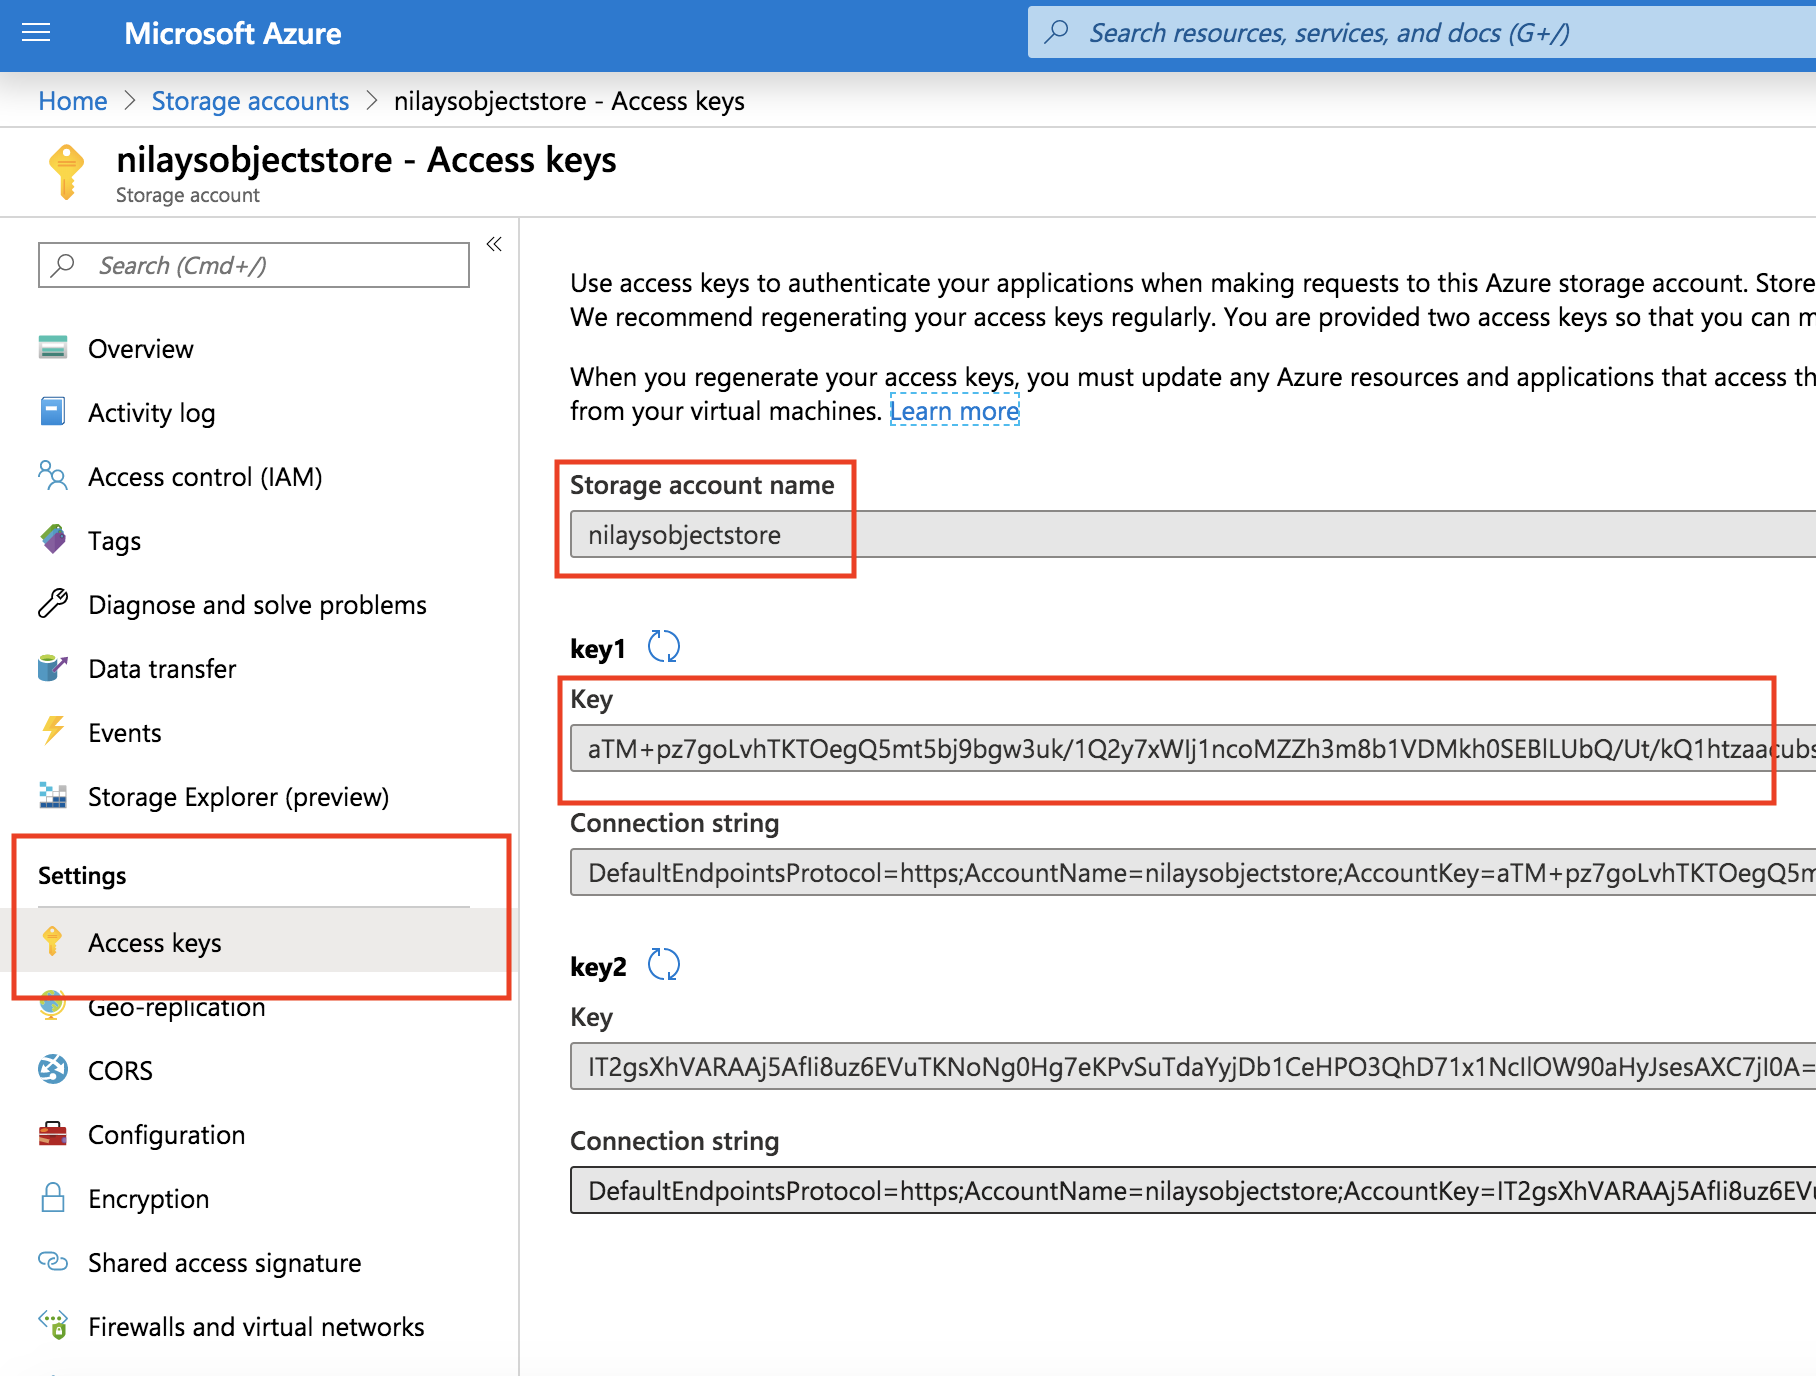
Task: Open the Overview menu item
Action: (x=140, y=349)
